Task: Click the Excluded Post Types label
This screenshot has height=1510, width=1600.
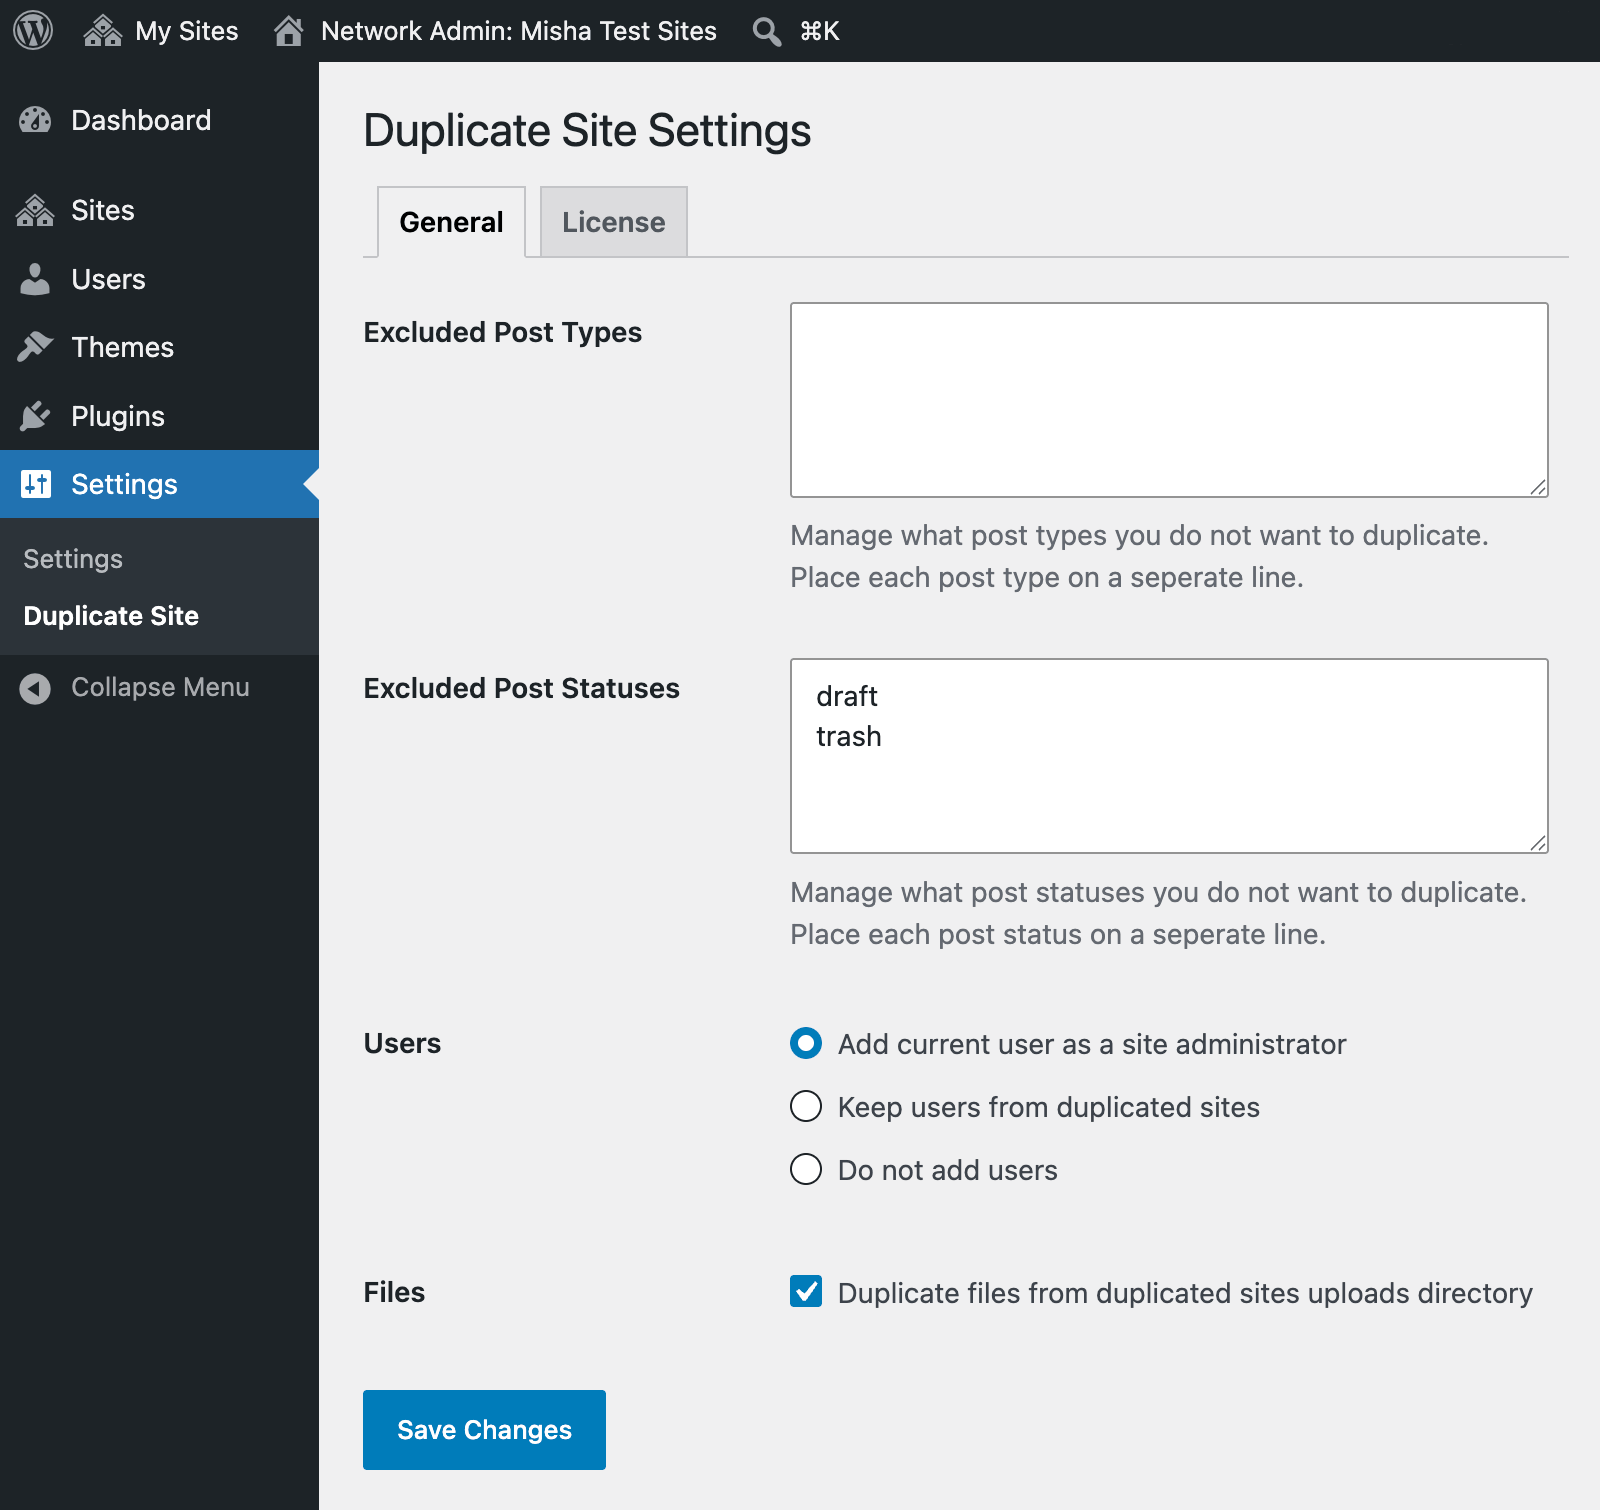Action: [x=503, y=332]
